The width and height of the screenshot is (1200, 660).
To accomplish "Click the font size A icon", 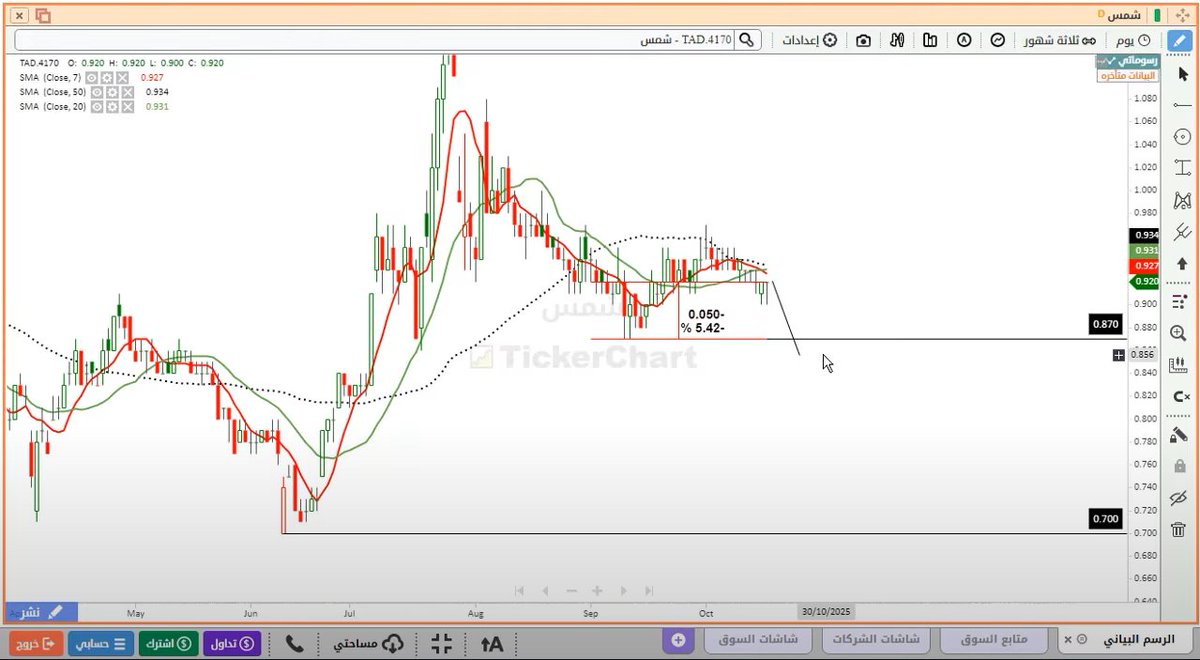I will tap(492, 643).
